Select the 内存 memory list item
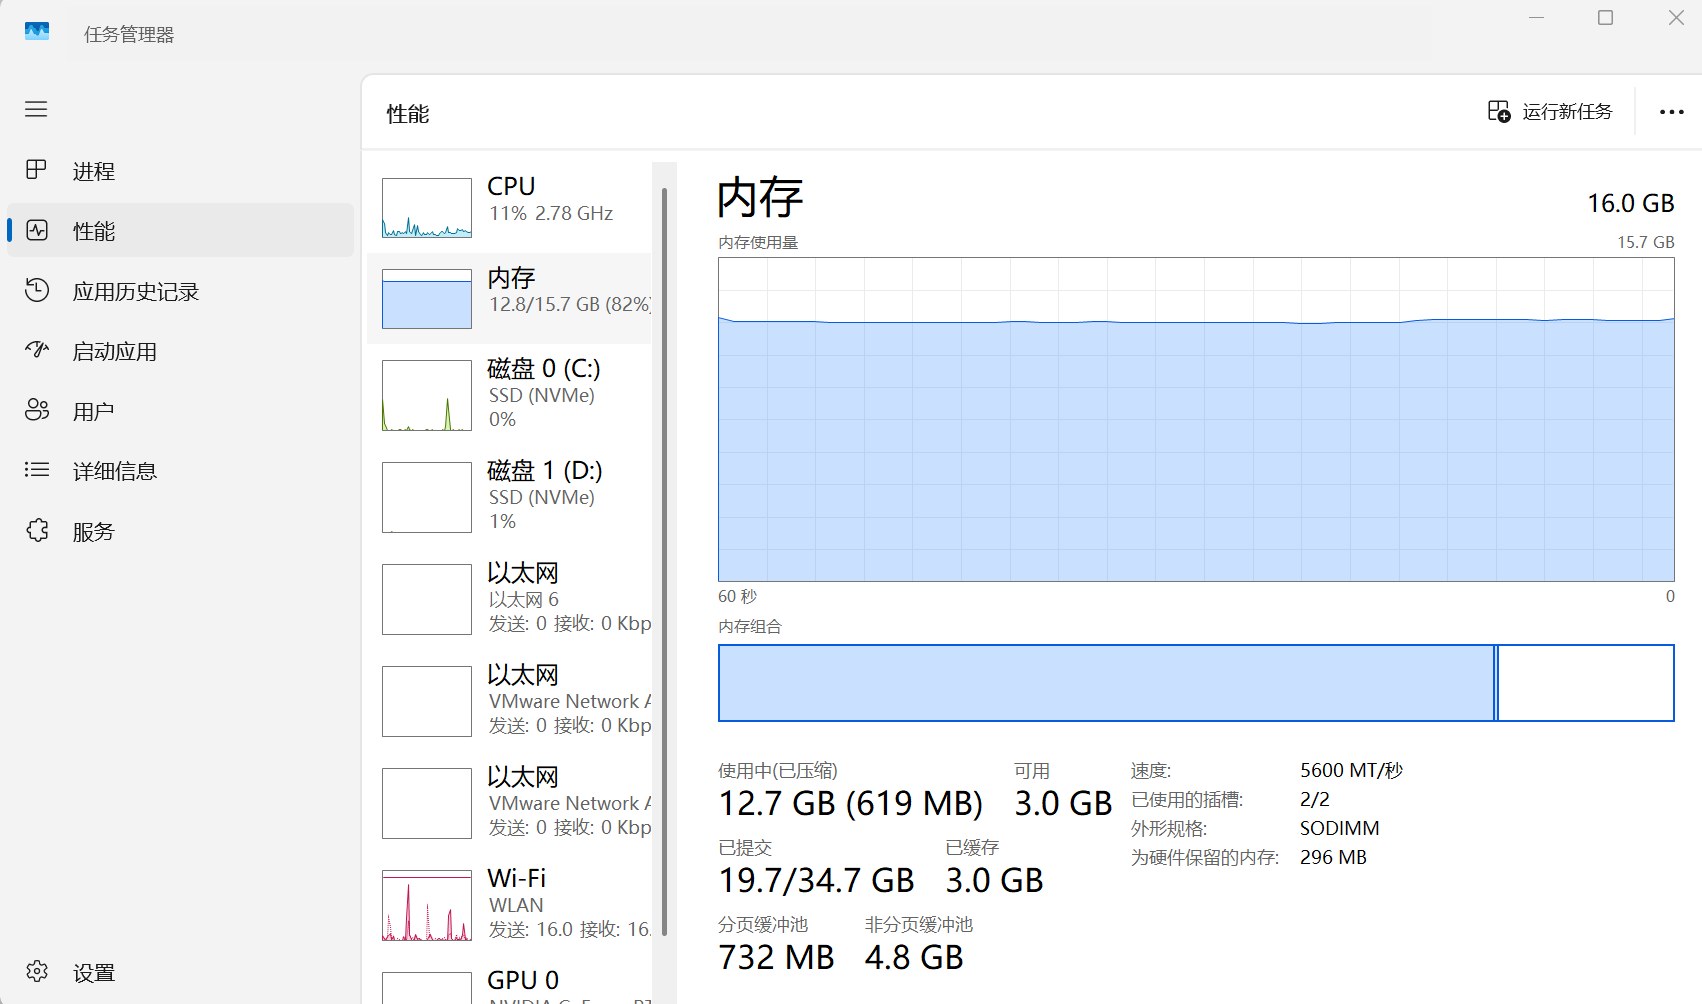1702x1004 pixels. [x=511, y=297]
